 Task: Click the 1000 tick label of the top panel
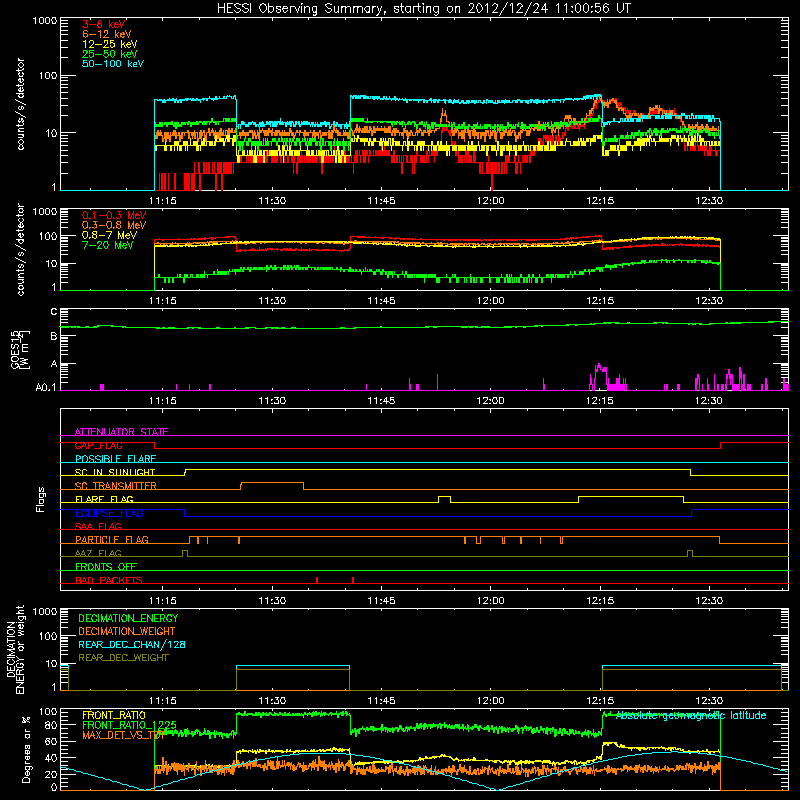[x=44, y=21]
